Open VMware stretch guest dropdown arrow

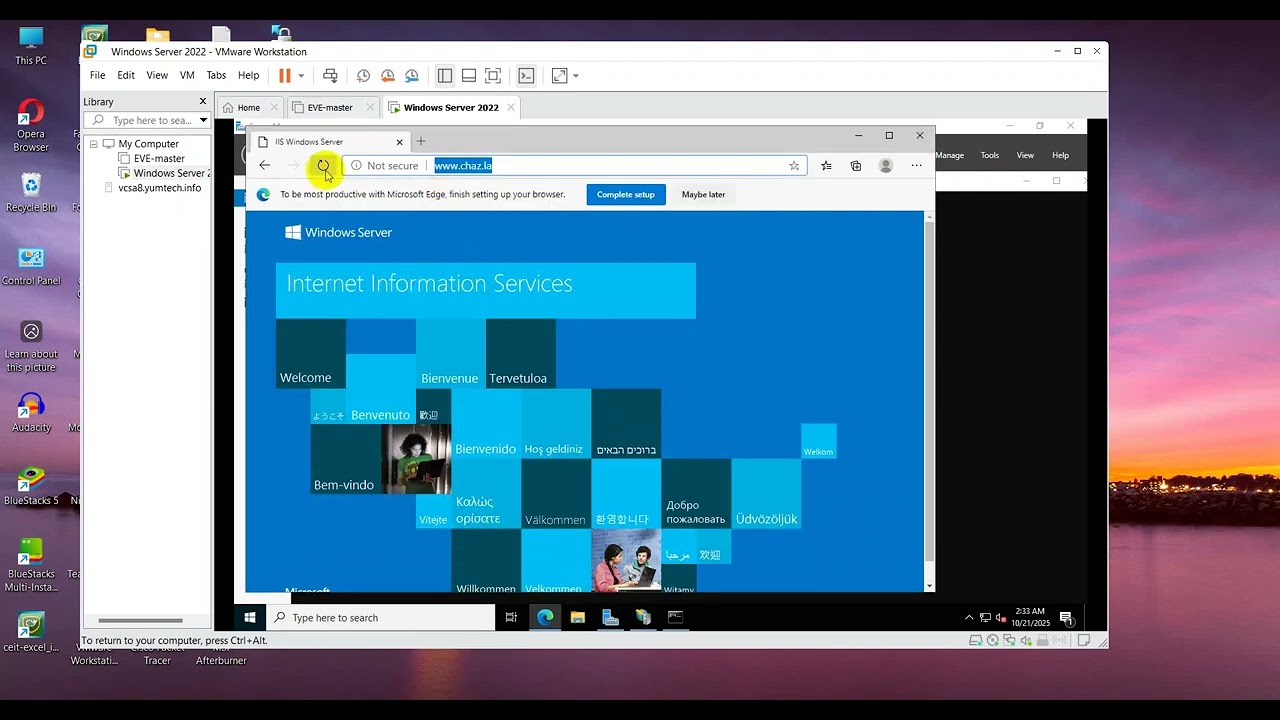[576, 76]
